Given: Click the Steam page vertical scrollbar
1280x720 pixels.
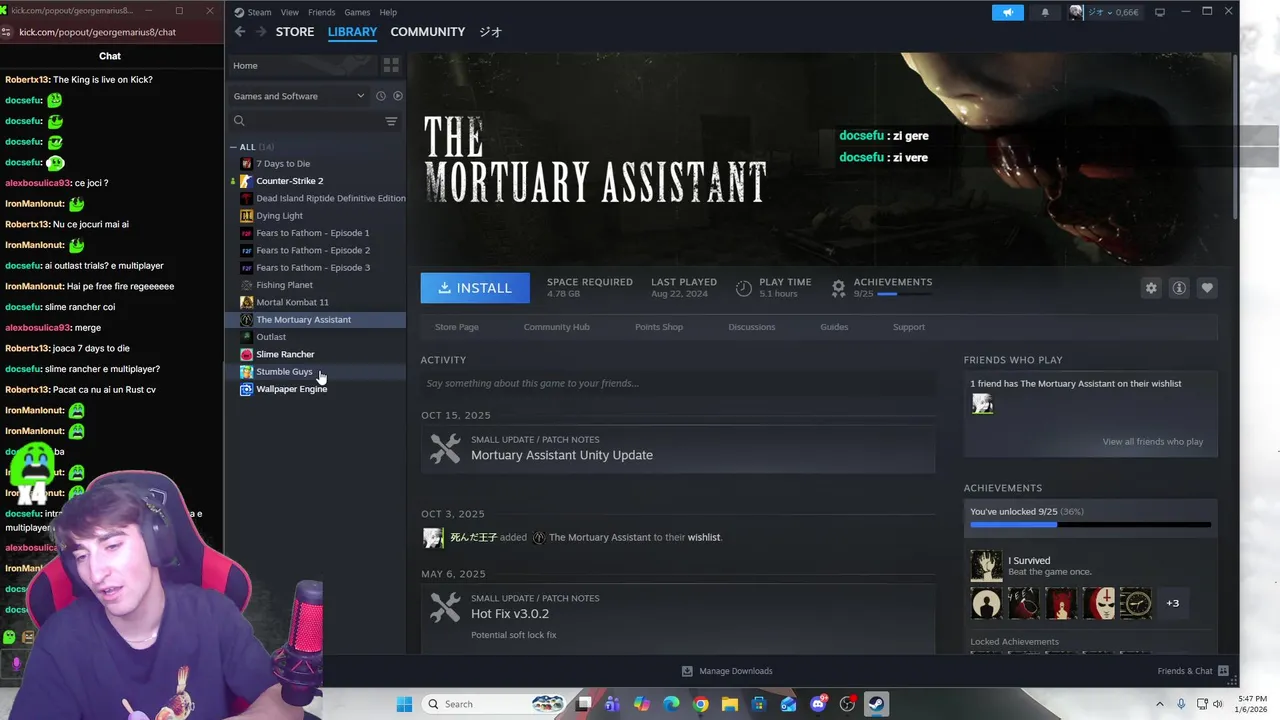Looking at the screenshot, I should pos(1236,135).
